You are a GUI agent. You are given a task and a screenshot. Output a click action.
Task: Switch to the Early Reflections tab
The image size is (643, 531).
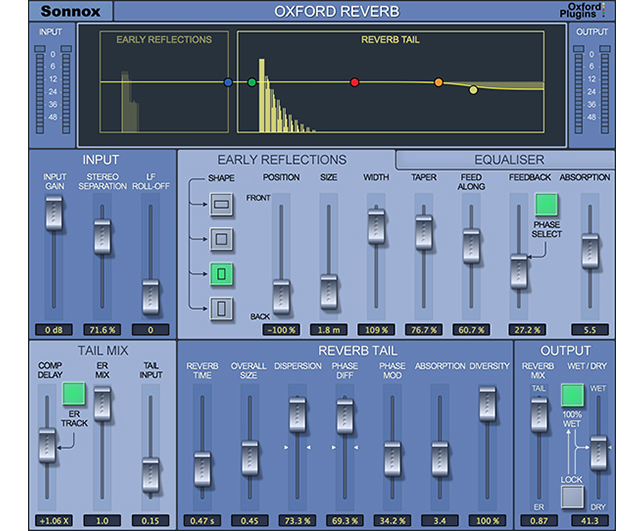pos(282,159)
